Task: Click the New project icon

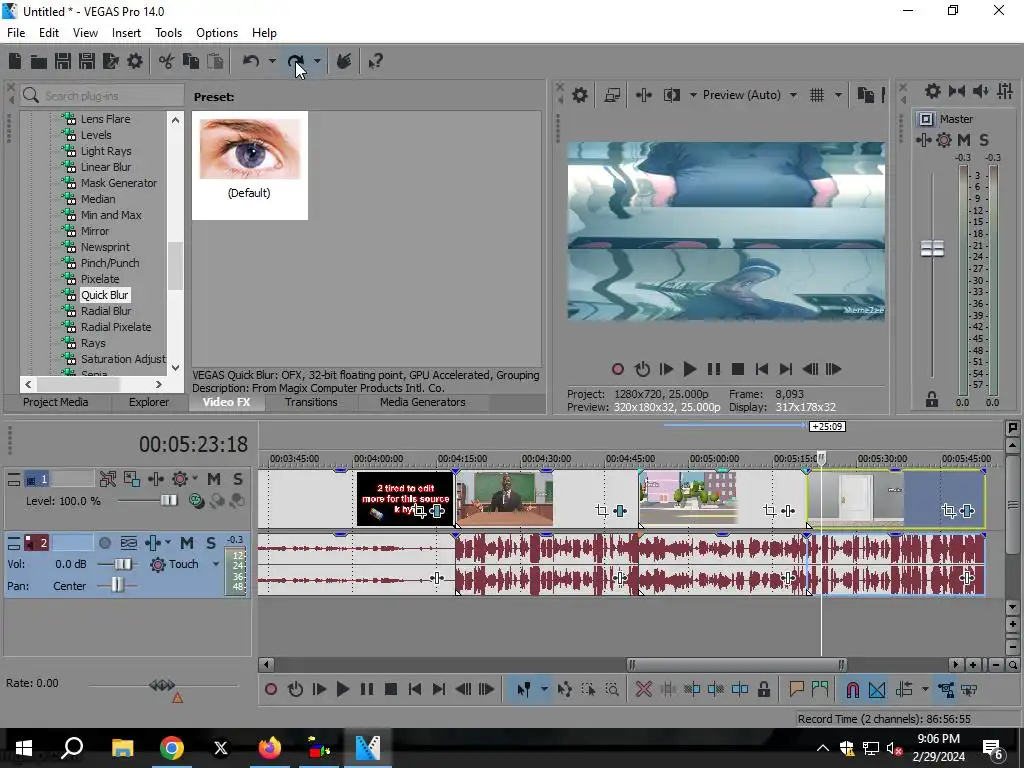Action: [x=15, y=61]
